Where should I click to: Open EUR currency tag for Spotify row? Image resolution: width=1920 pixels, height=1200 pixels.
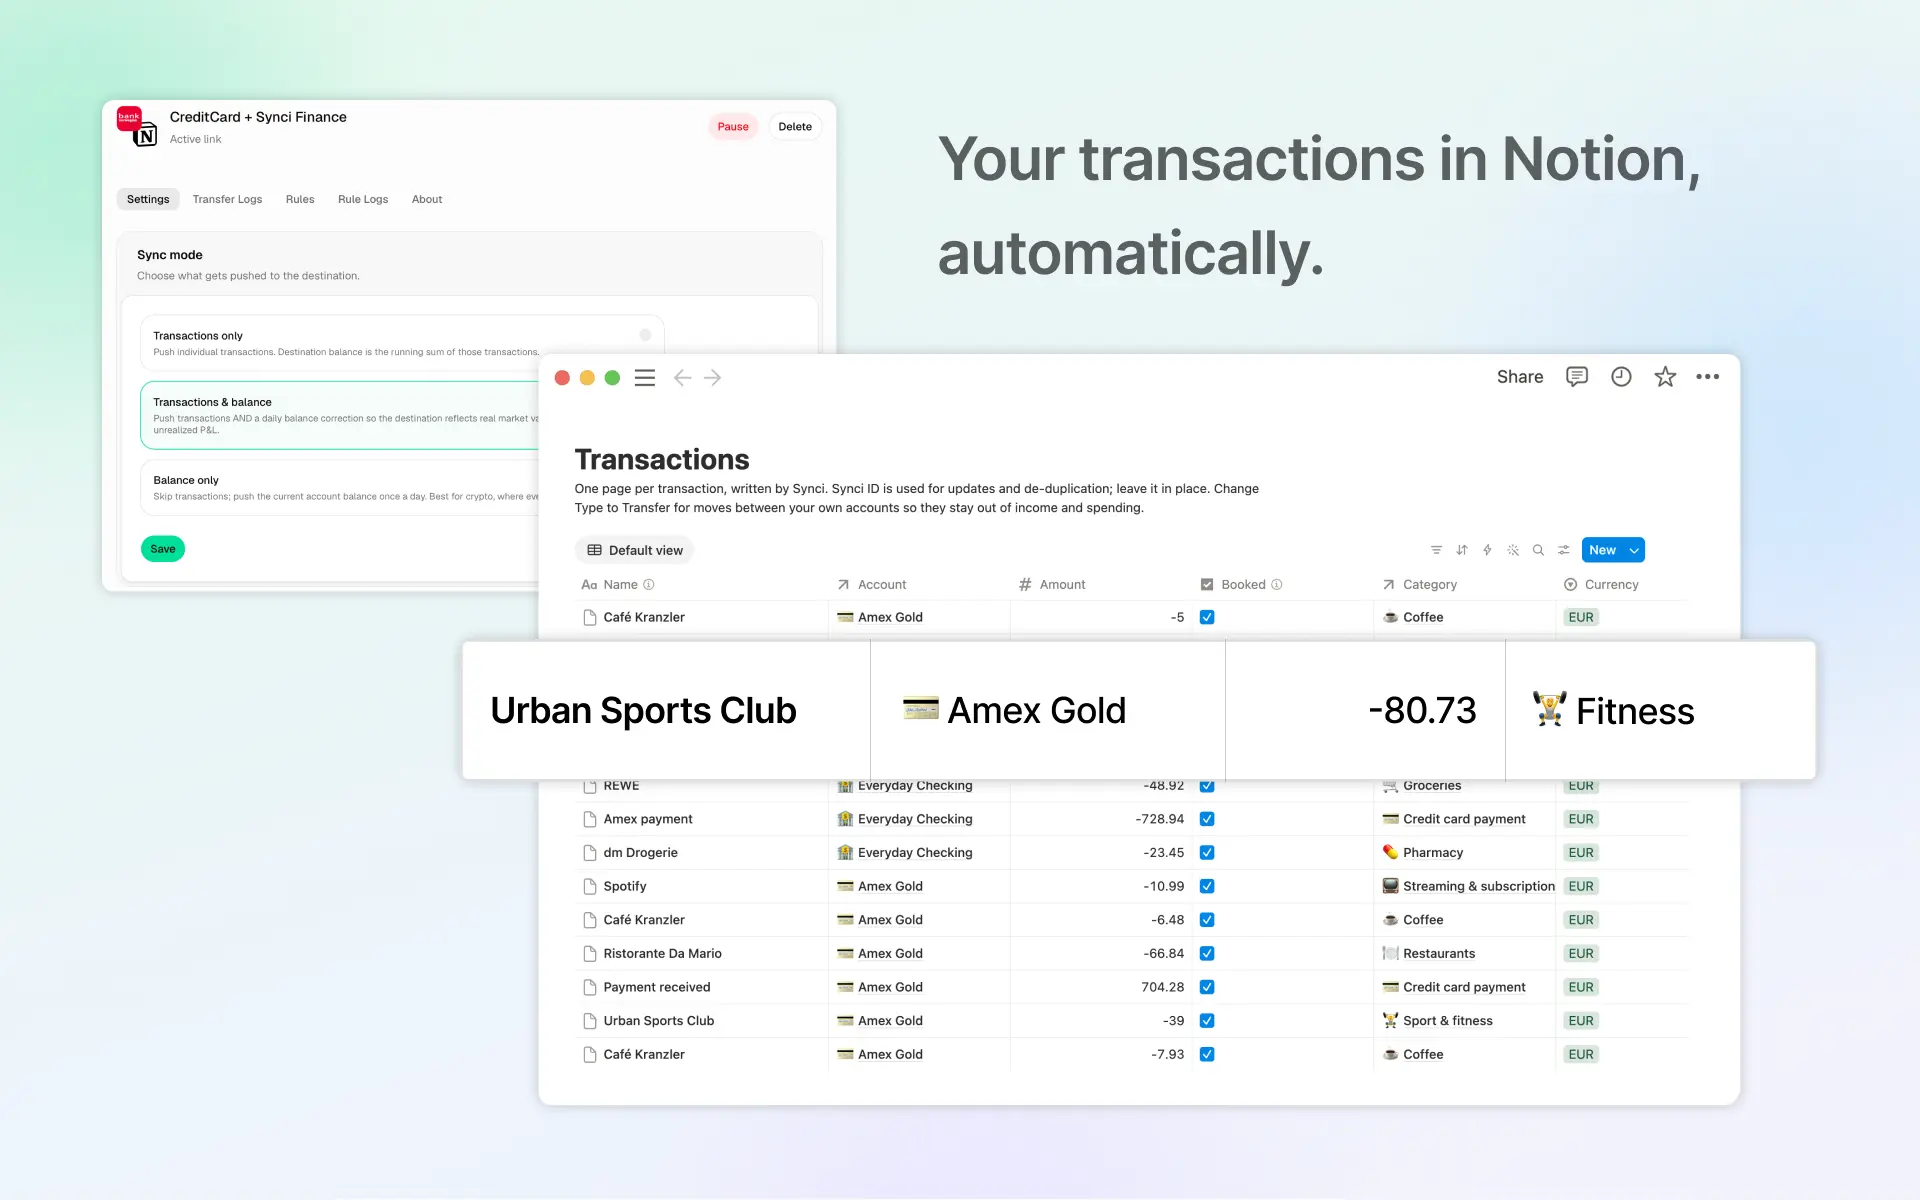coord(1581,886)
